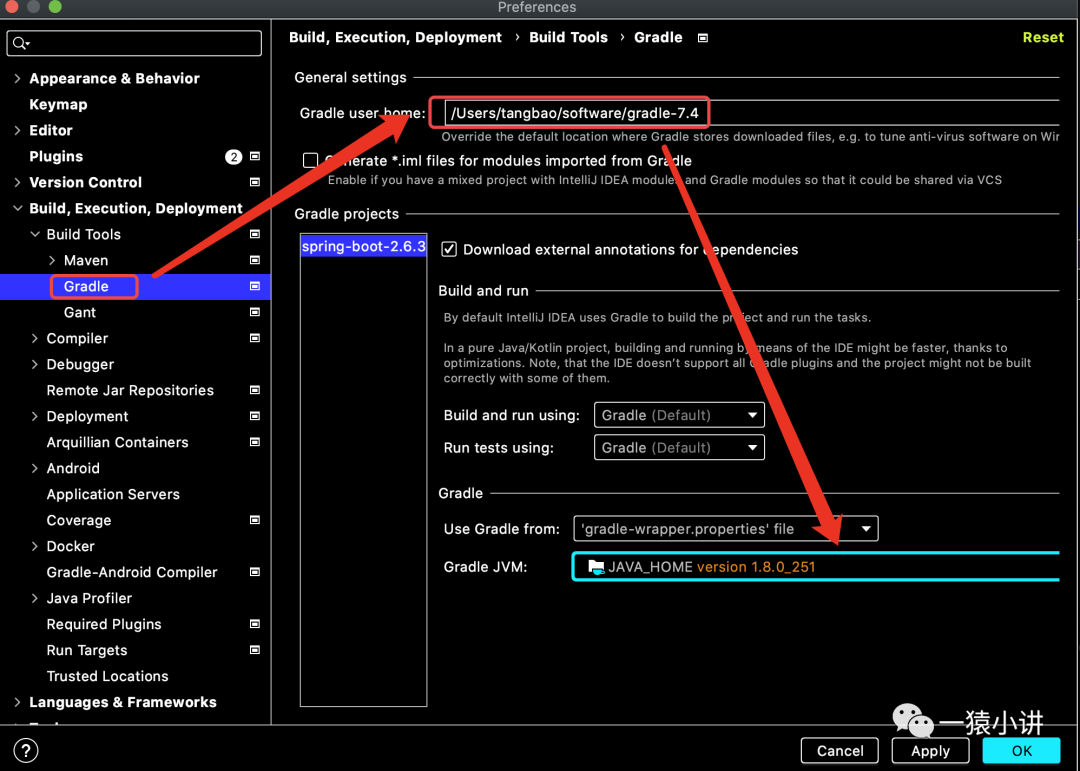Expand Appearance & Behavior section
Image resolution: width=1080 pixels, height=771 pixels.
coord(17,79)
